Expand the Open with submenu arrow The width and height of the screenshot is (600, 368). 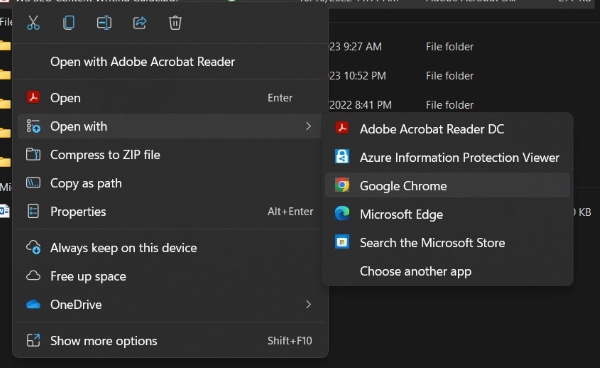point(308,126)
